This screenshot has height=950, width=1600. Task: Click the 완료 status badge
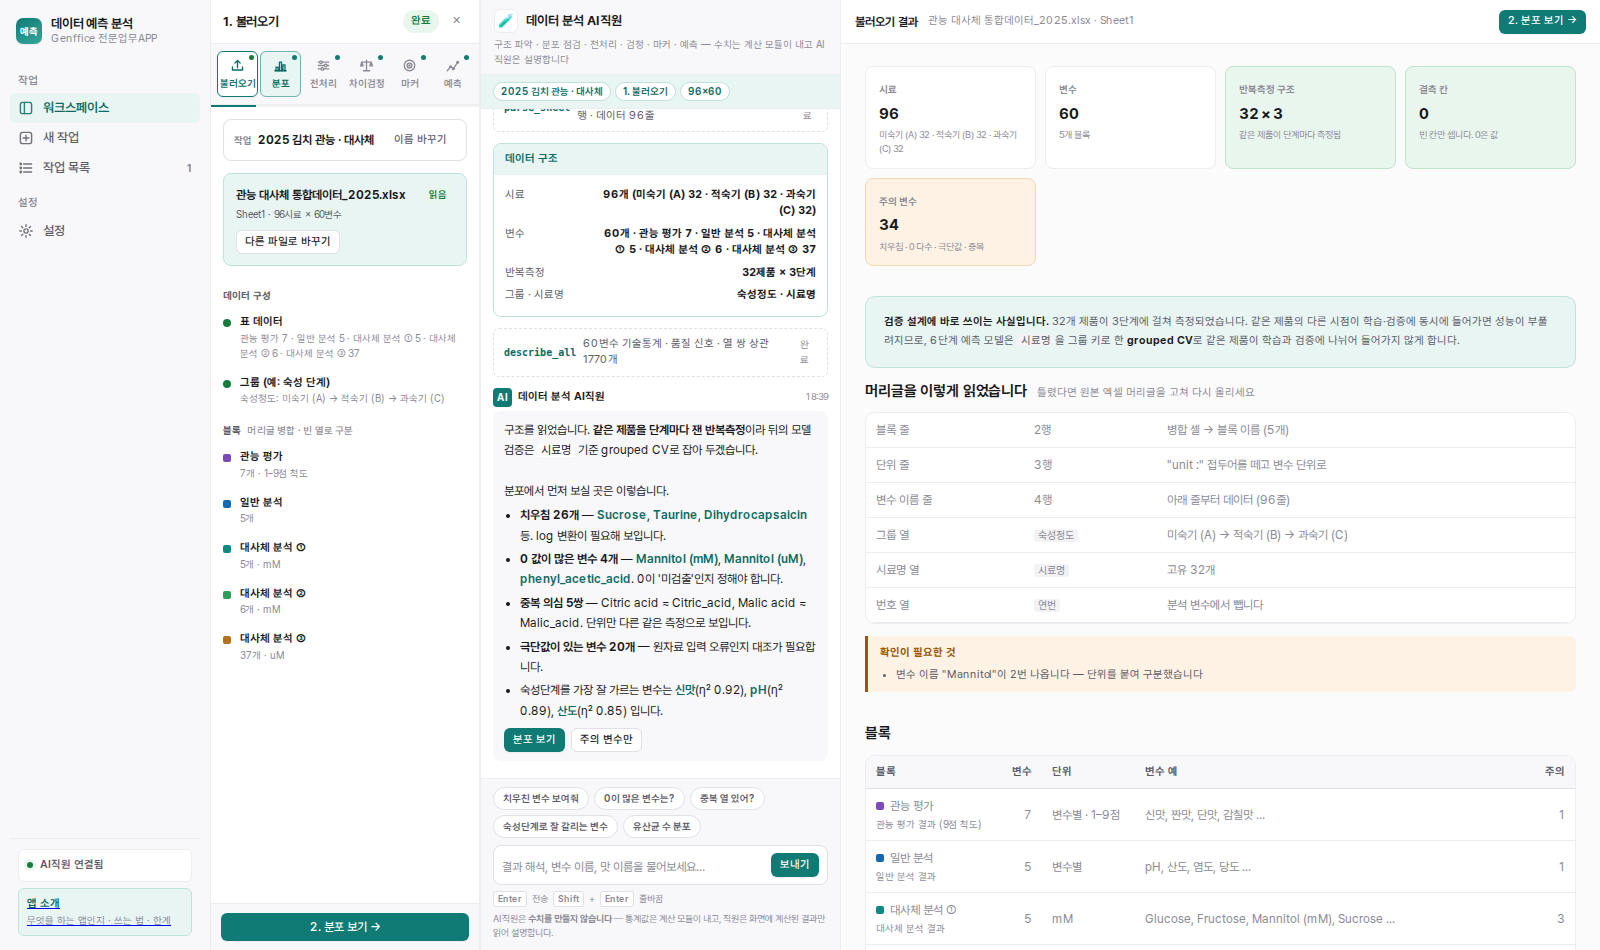(421, 20)
